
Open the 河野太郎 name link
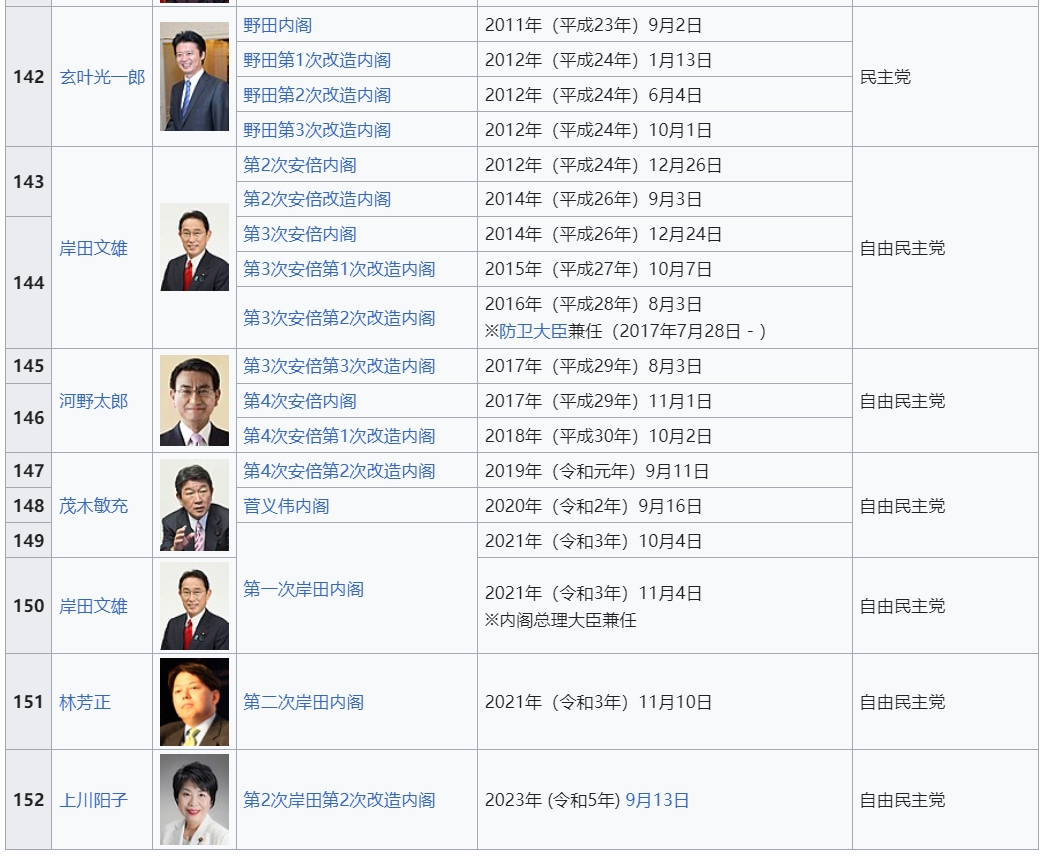pyautogui.click(x=93, y=401)
